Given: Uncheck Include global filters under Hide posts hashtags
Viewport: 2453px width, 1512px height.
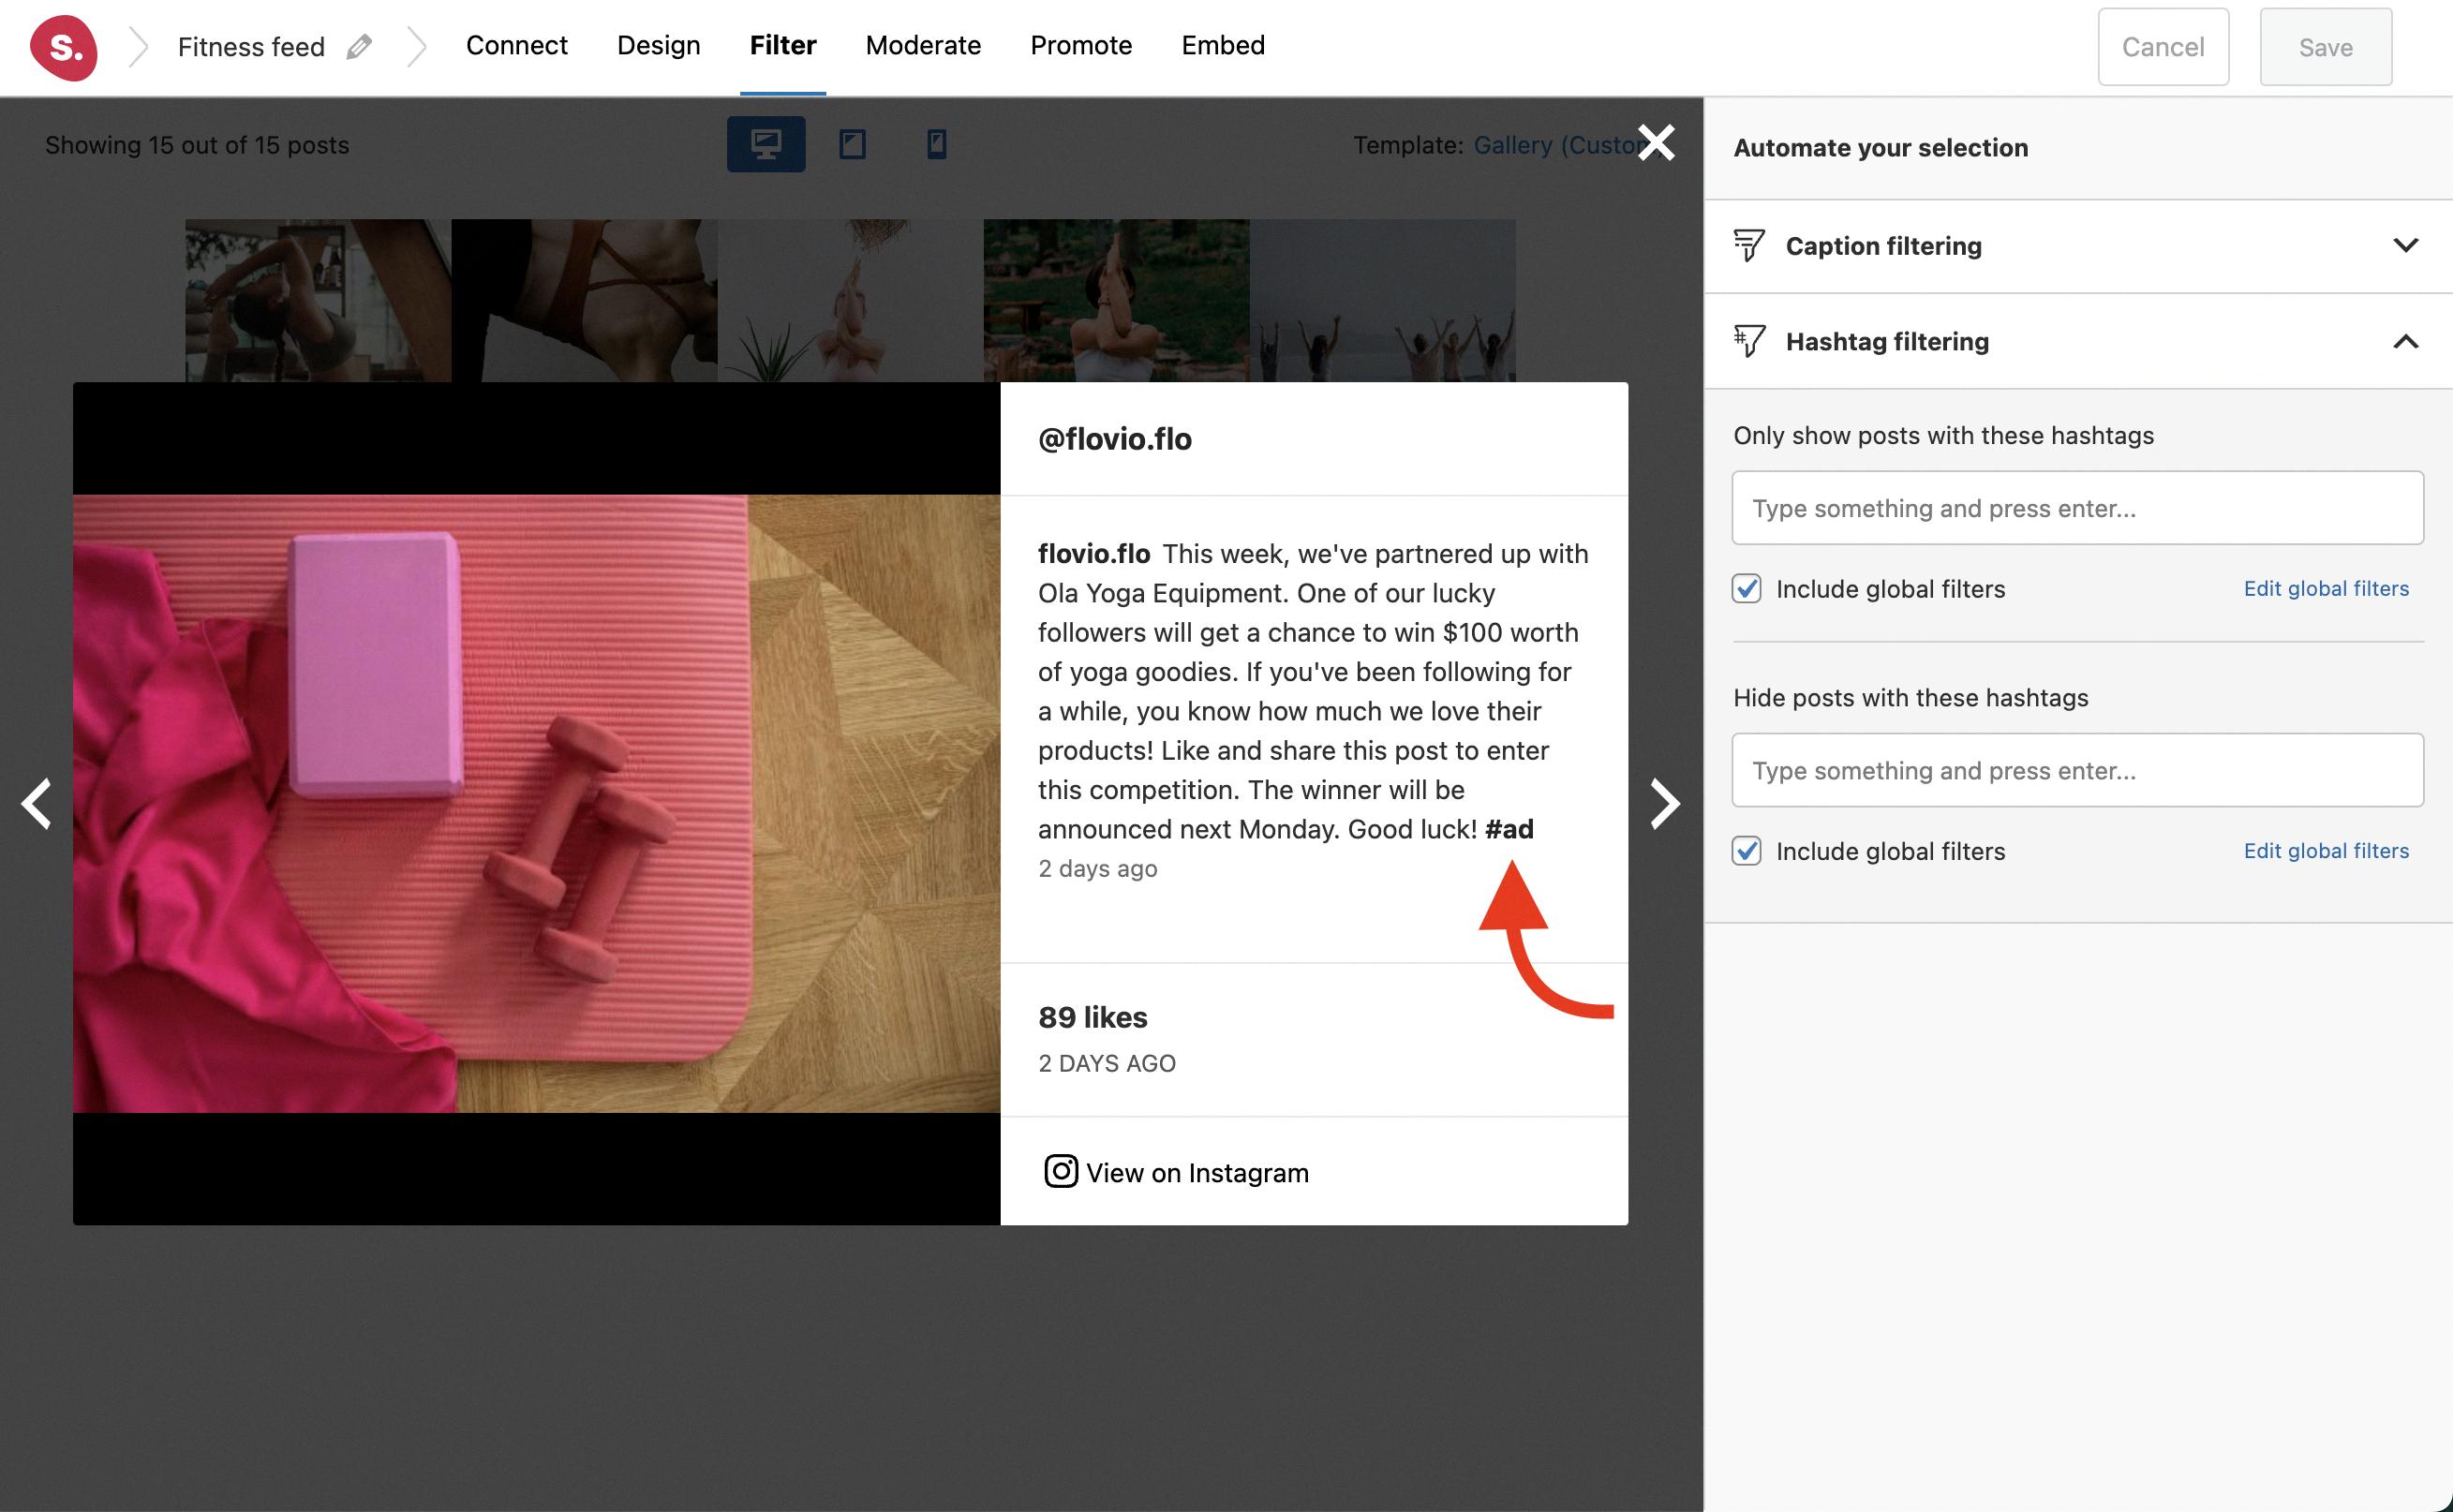Looking at the screenshot, I should pyautogui.click(x=1746, y=851).
